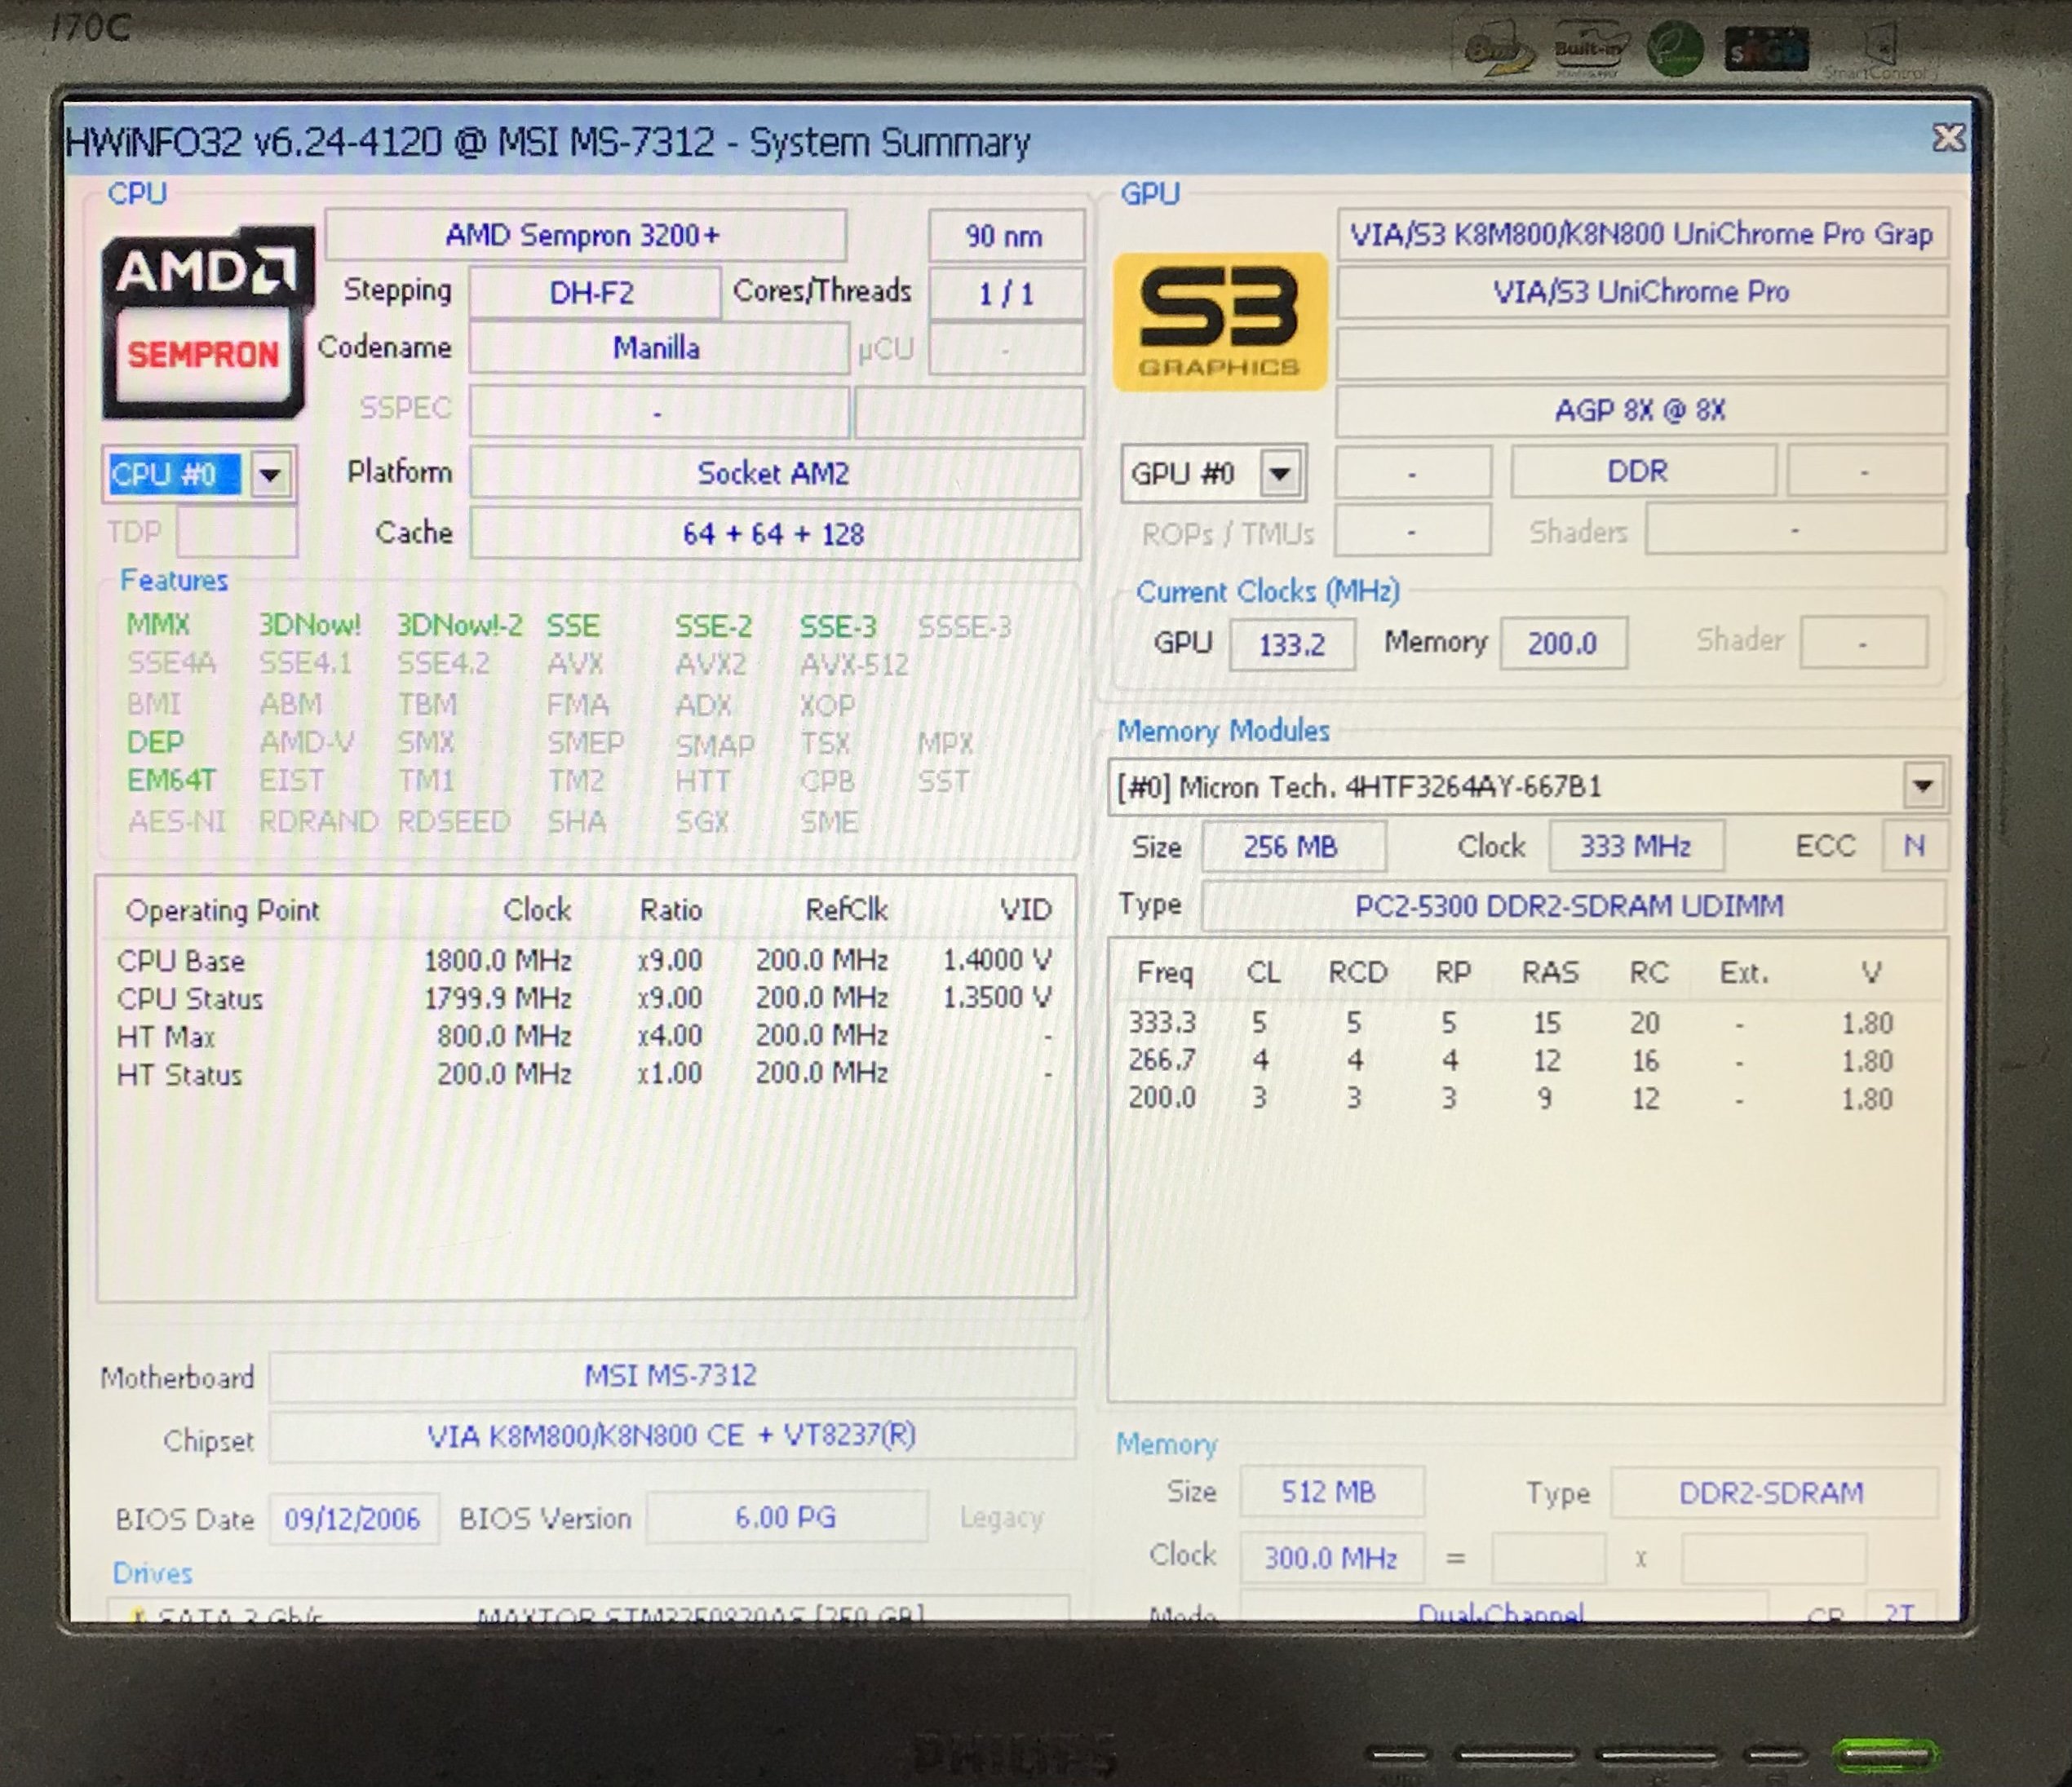Click the EM64T feature label
Viewport: 2072px width, 1787px height.
tap(172, 780)
